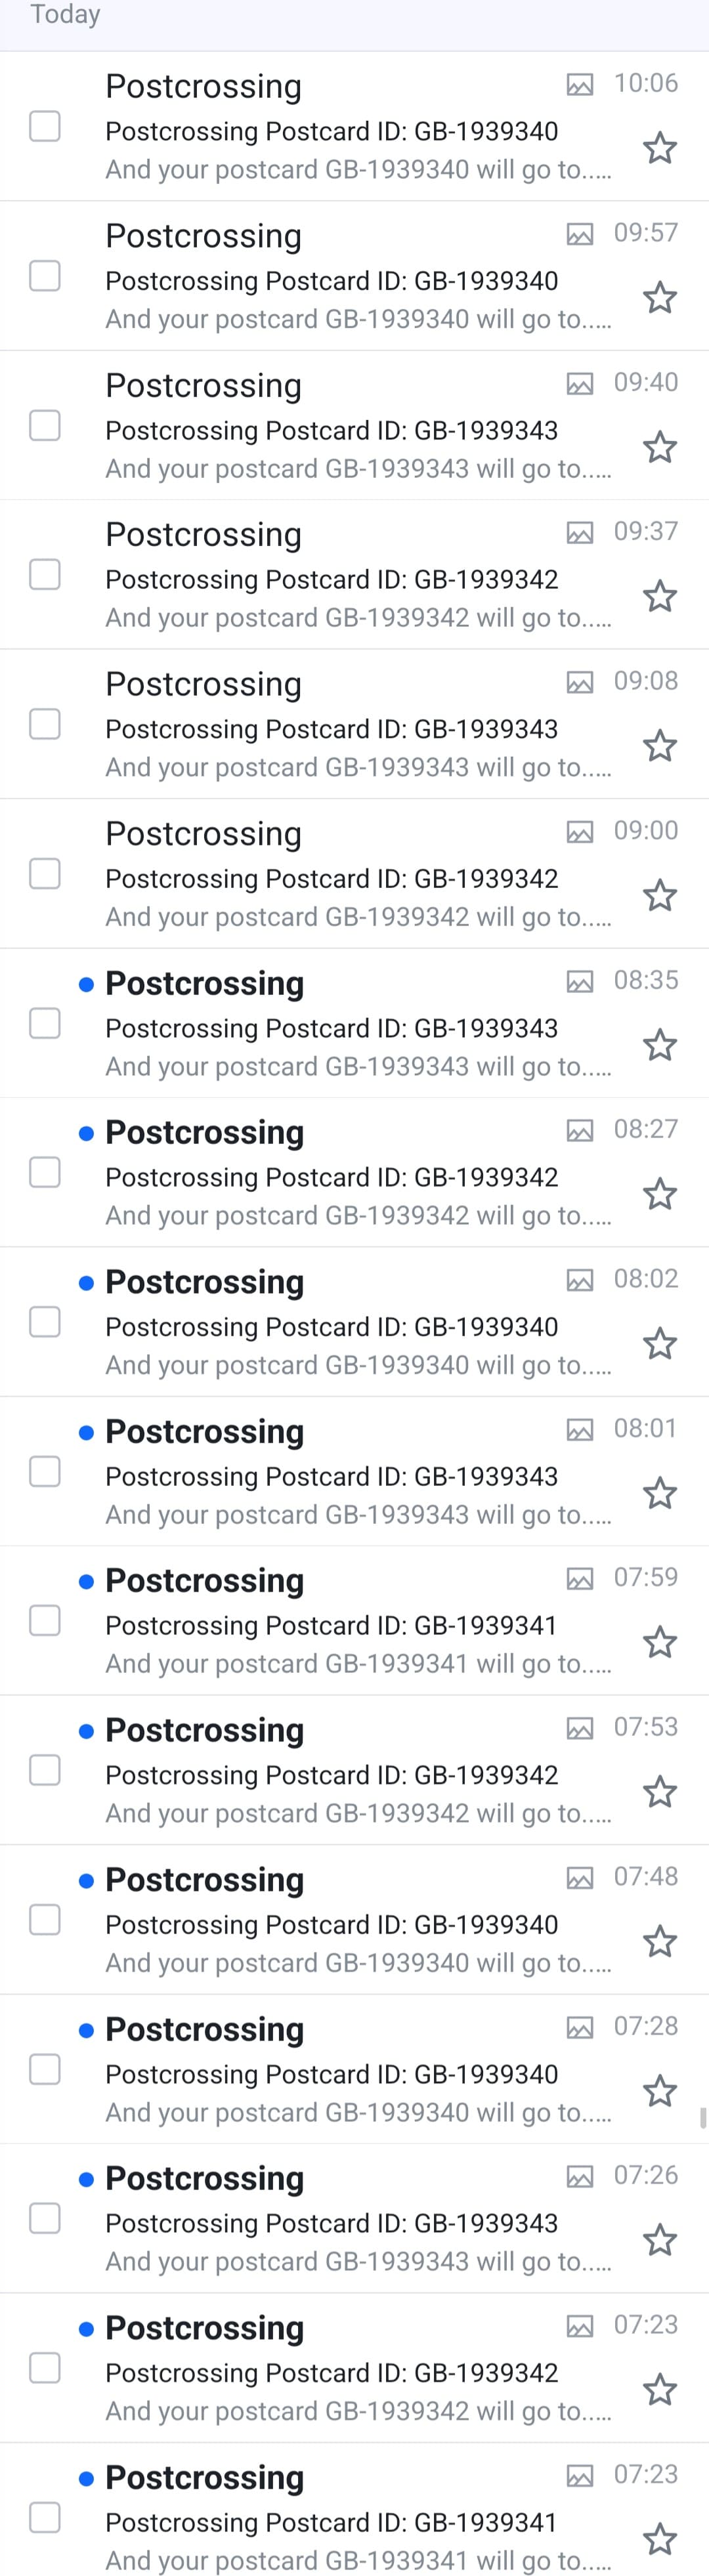The image size is (709, 2576).
Task: Open the 07:26 Postcrossing sender name
Action: [x=204, y=2178]
